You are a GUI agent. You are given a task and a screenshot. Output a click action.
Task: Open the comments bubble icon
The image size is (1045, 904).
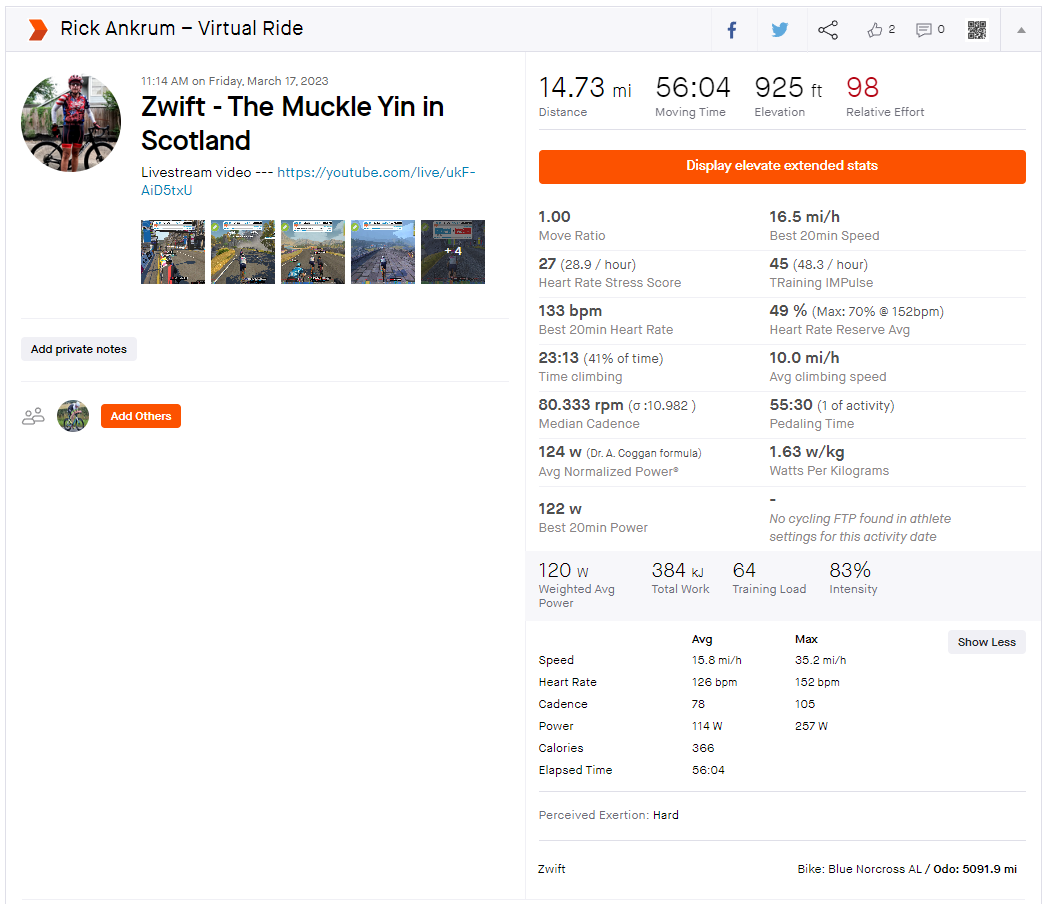point(924,30)
